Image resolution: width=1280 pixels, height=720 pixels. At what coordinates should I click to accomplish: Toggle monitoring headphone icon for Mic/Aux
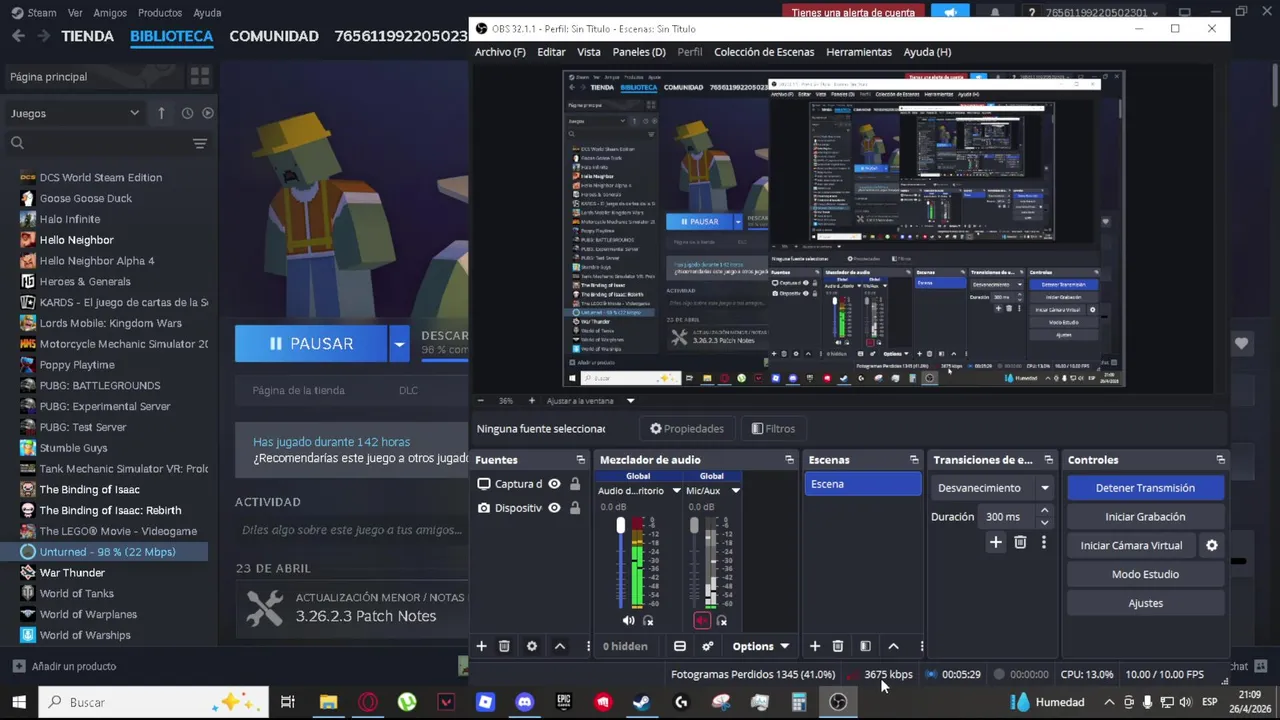click(x=722, y=621)
